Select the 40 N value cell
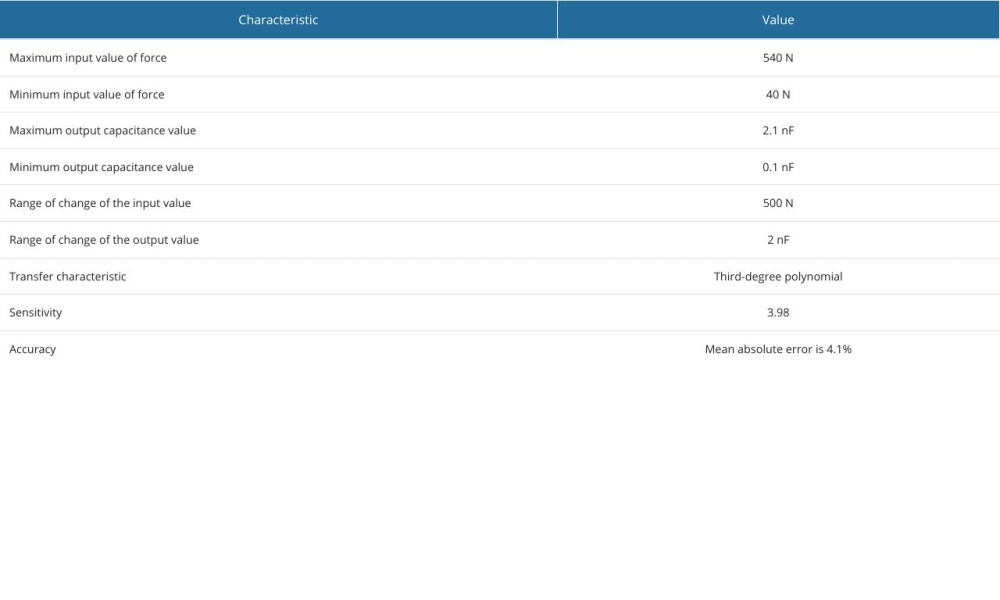This screenshot has height=600, width=1000. coord(778,94)
